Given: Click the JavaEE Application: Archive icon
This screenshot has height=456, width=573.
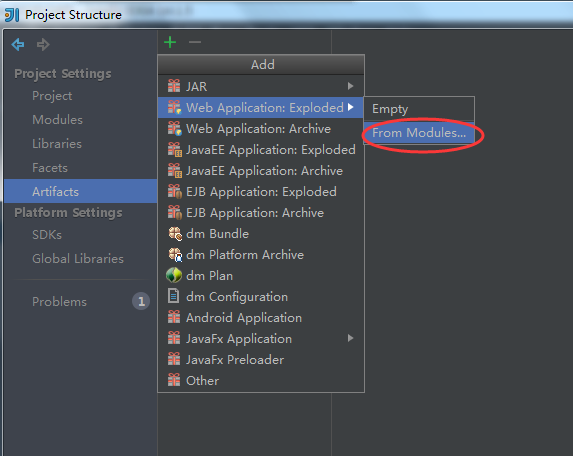Looking at the screenshot, I should (174, 171).
